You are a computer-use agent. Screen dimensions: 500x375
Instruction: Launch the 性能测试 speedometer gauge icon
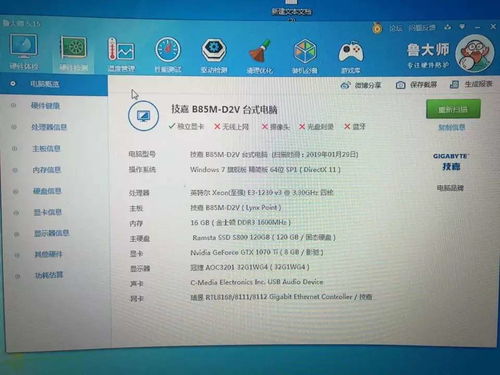click(168, 55)
